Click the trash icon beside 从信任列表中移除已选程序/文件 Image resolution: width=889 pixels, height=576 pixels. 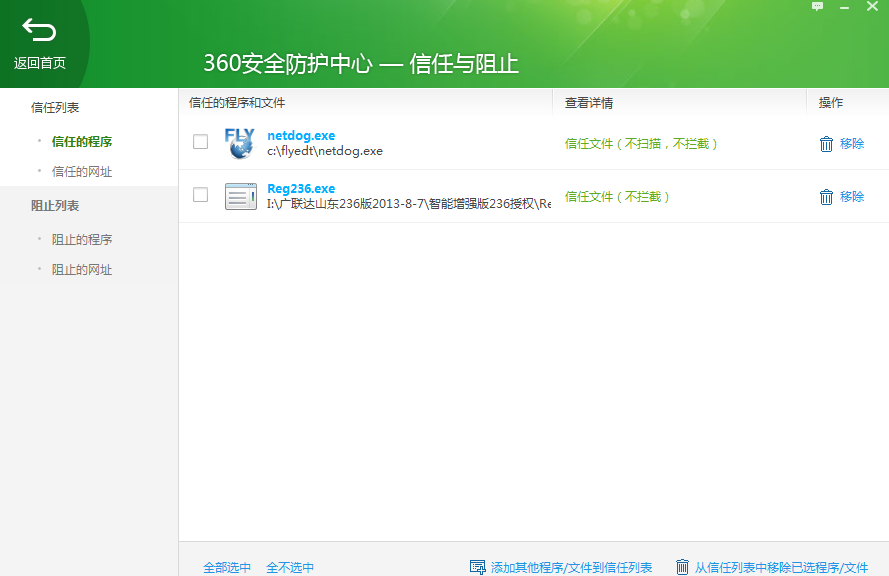pos(682,567)
